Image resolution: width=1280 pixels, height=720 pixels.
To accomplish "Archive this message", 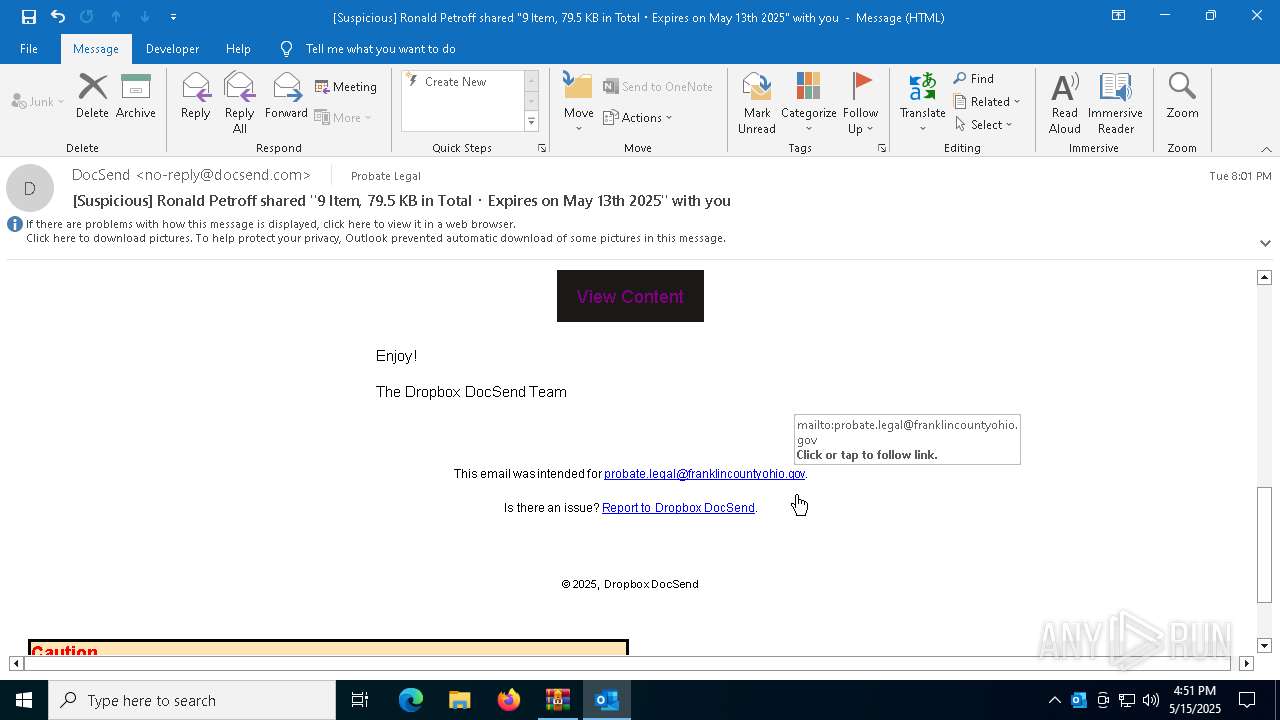I will tap(135, 97).
